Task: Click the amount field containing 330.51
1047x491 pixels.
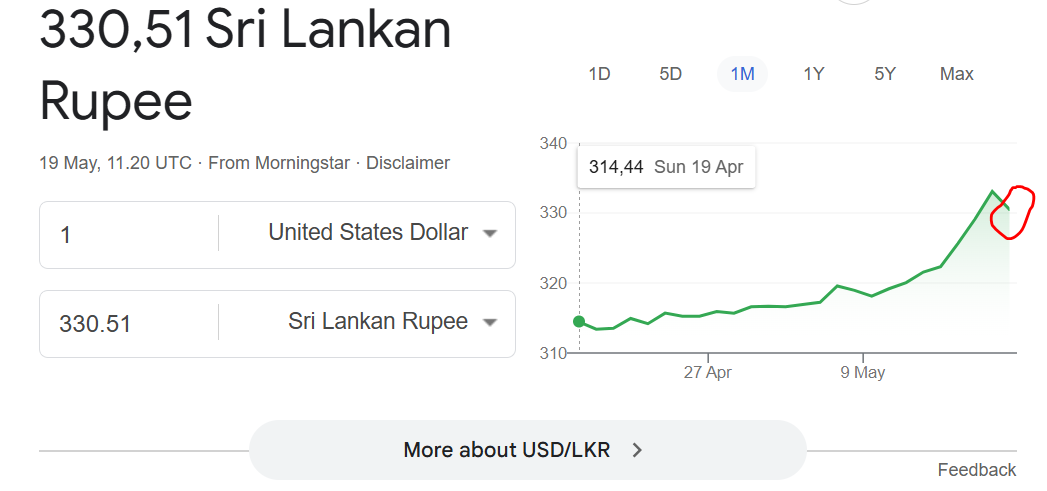Action: click(129, 324)
